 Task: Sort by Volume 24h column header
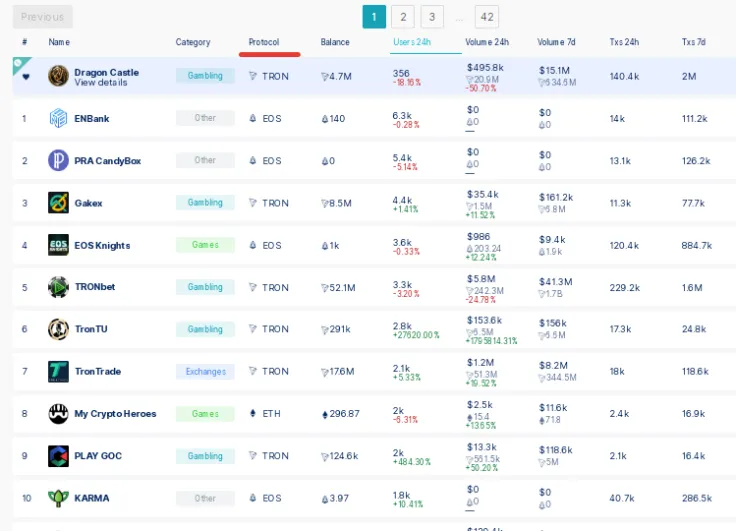(x=487, y=42)
